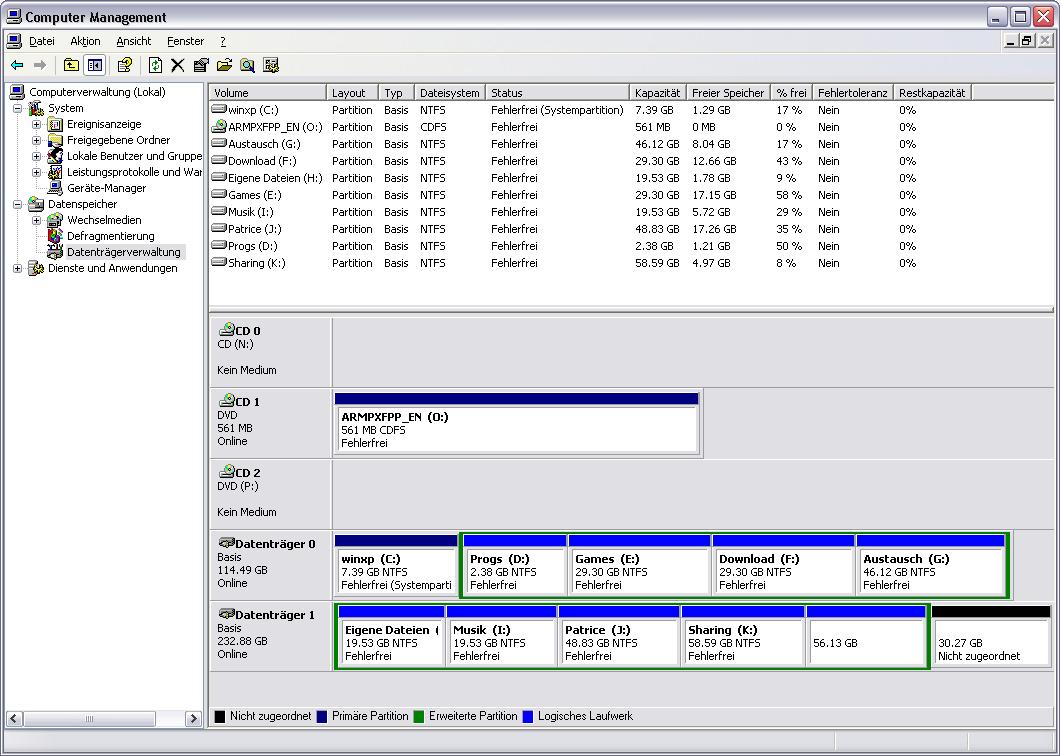The image size is (1060, 756).
Task: Open the Properties toolbar icon
Action: tap(201, 65)
